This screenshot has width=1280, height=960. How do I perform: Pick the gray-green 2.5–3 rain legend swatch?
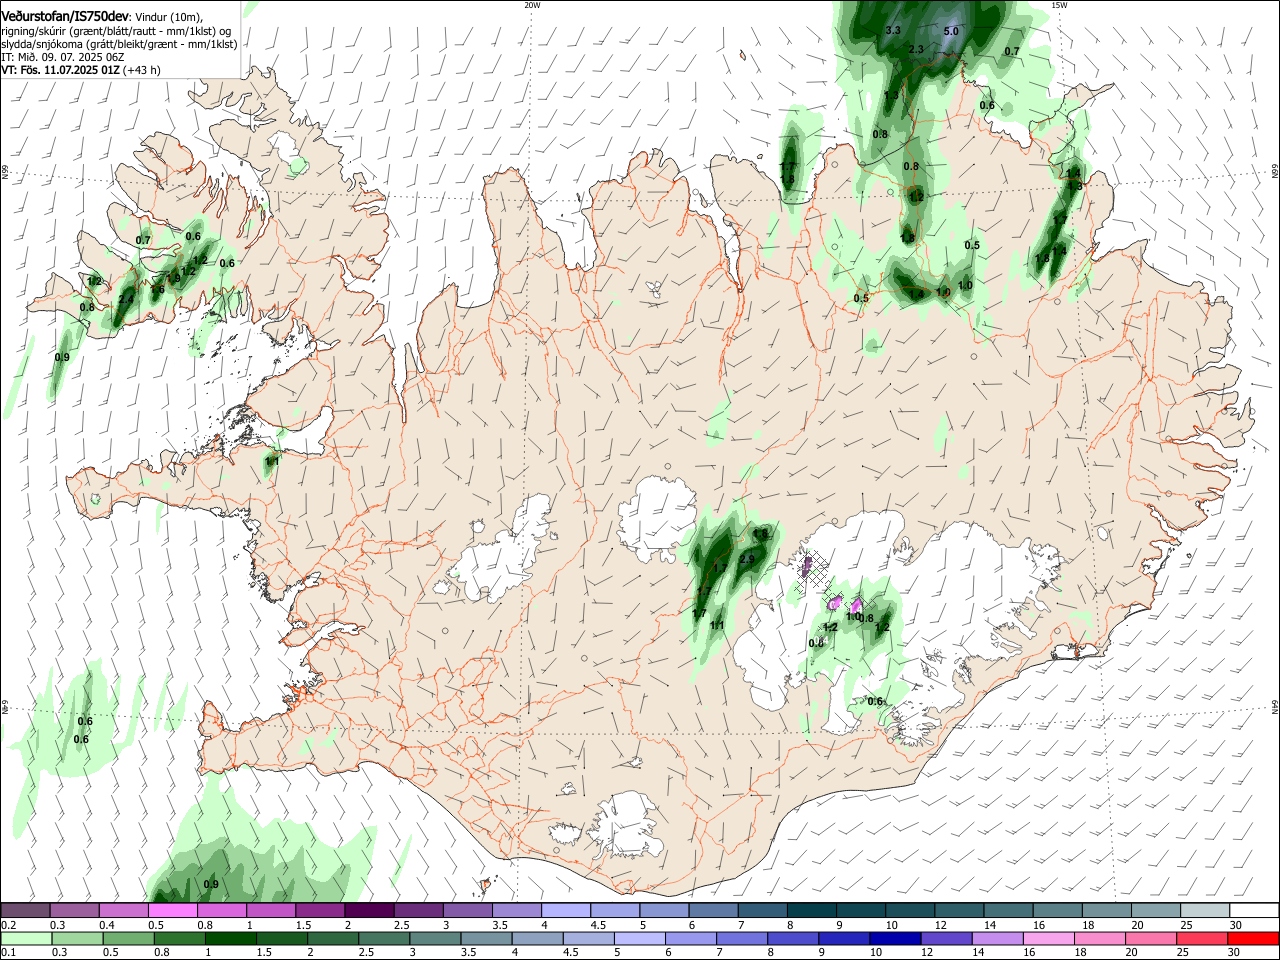tap(384, 938)
